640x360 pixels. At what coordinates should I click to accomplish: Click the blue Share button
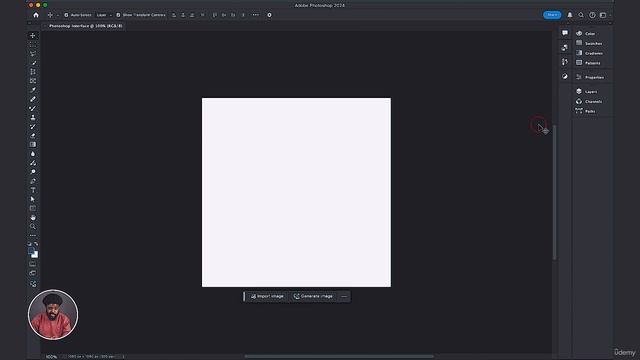(x=552, y=15)
